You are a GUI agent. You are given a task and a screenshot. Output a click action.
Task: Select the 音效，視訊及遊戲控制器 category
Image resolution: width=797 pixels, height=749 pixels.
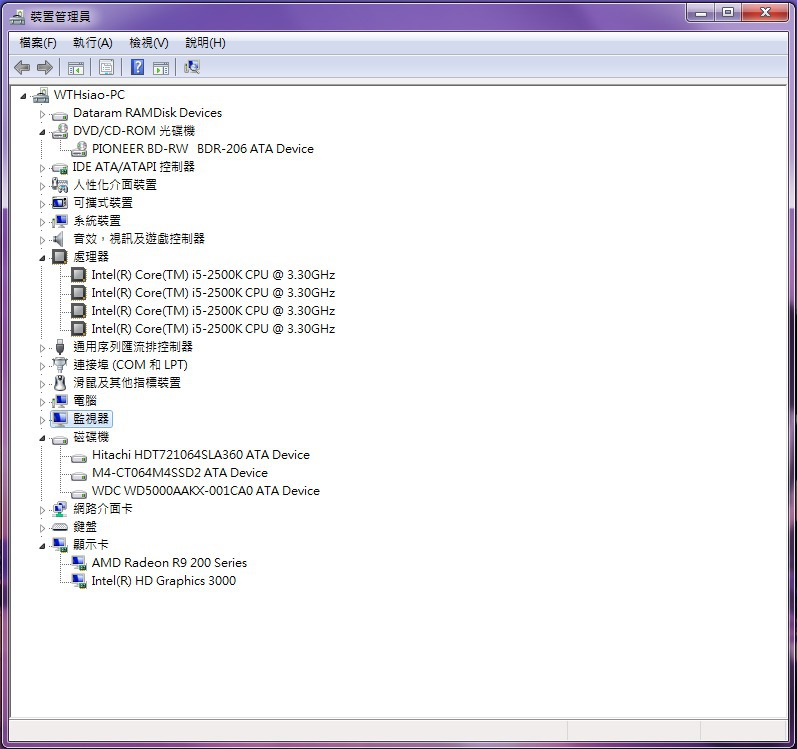pyautogui.click(x=139, y=239)
